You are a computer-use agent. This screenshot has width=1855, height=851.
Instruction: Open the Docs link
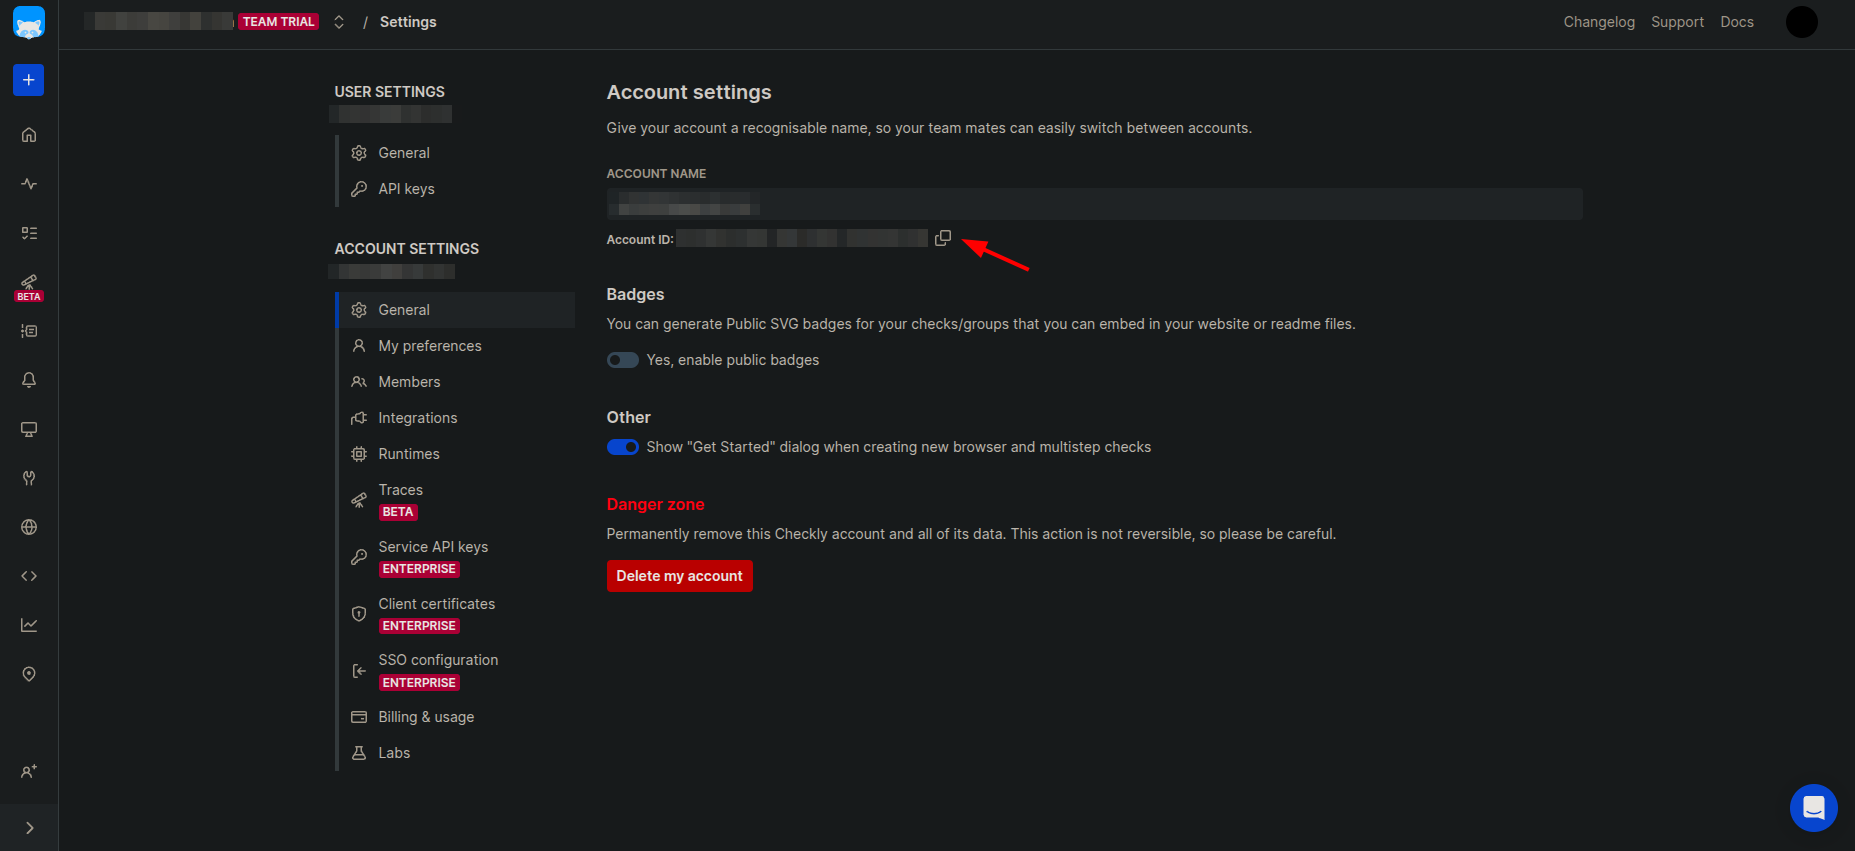tap(1737, 22)
